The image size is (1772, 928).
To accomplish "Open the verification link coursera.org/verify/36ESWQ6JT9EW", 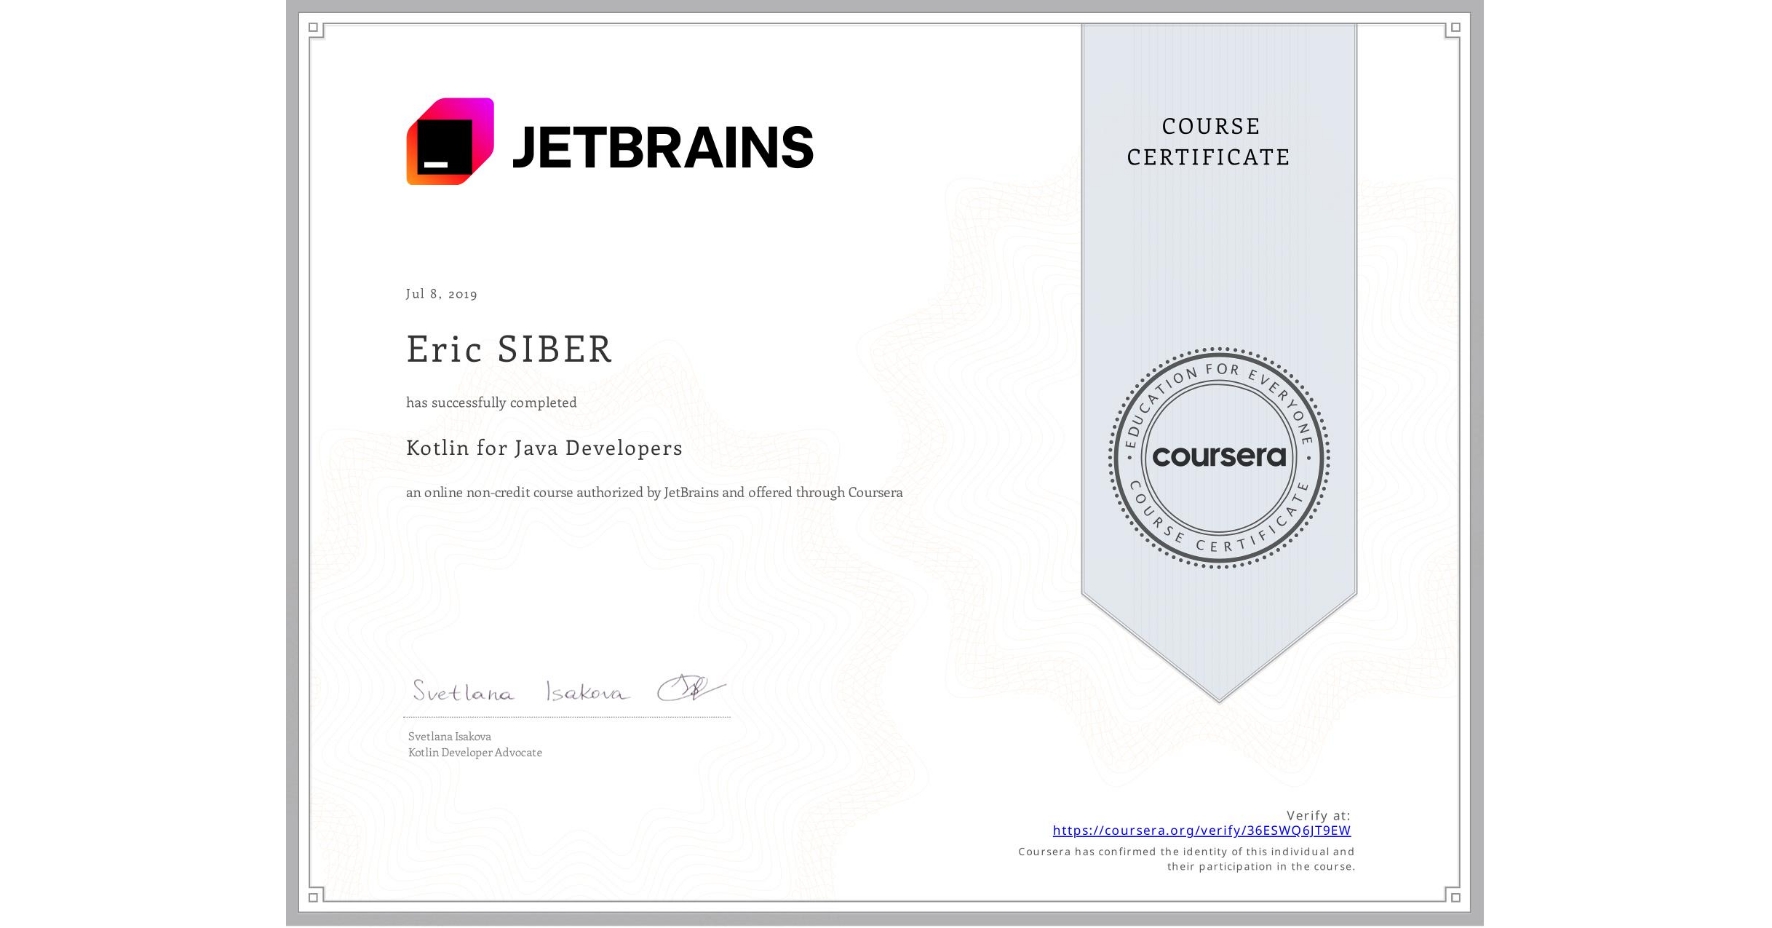I will (1201, 830).
